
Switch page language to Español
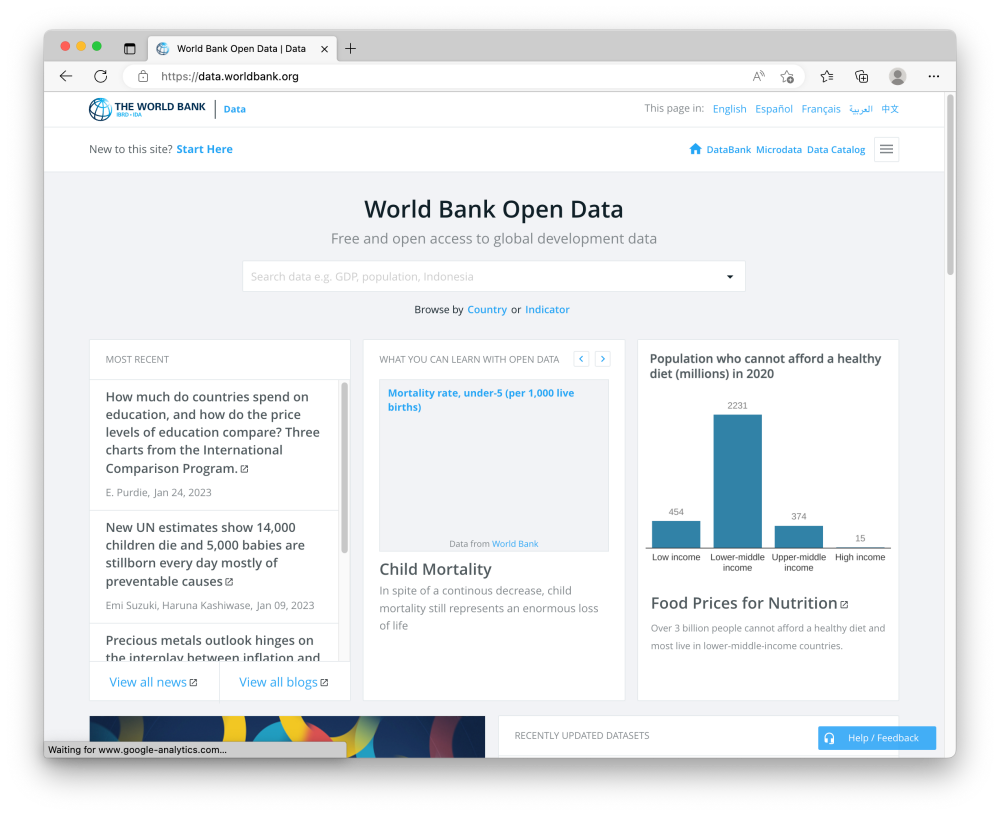774,109
